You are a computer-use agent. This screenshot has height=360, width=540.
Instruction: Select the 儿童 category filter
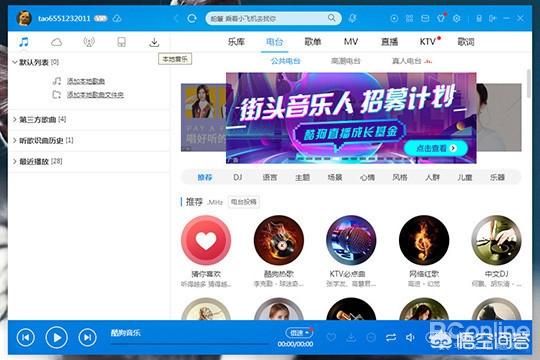(x=465, y=177)
